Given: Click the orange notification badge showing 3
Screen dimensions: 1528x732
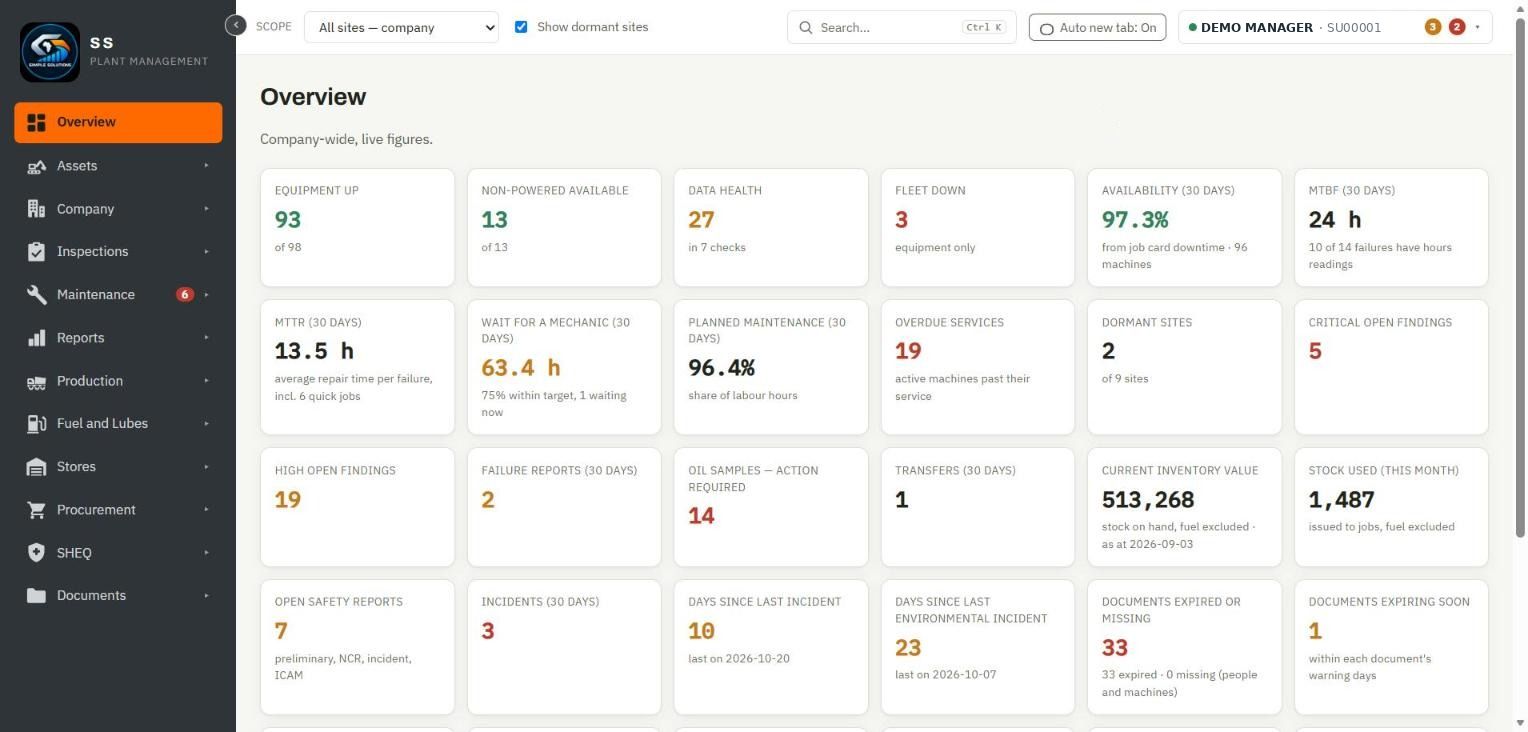Looking at the screenshot, I should click(1433, 27).
